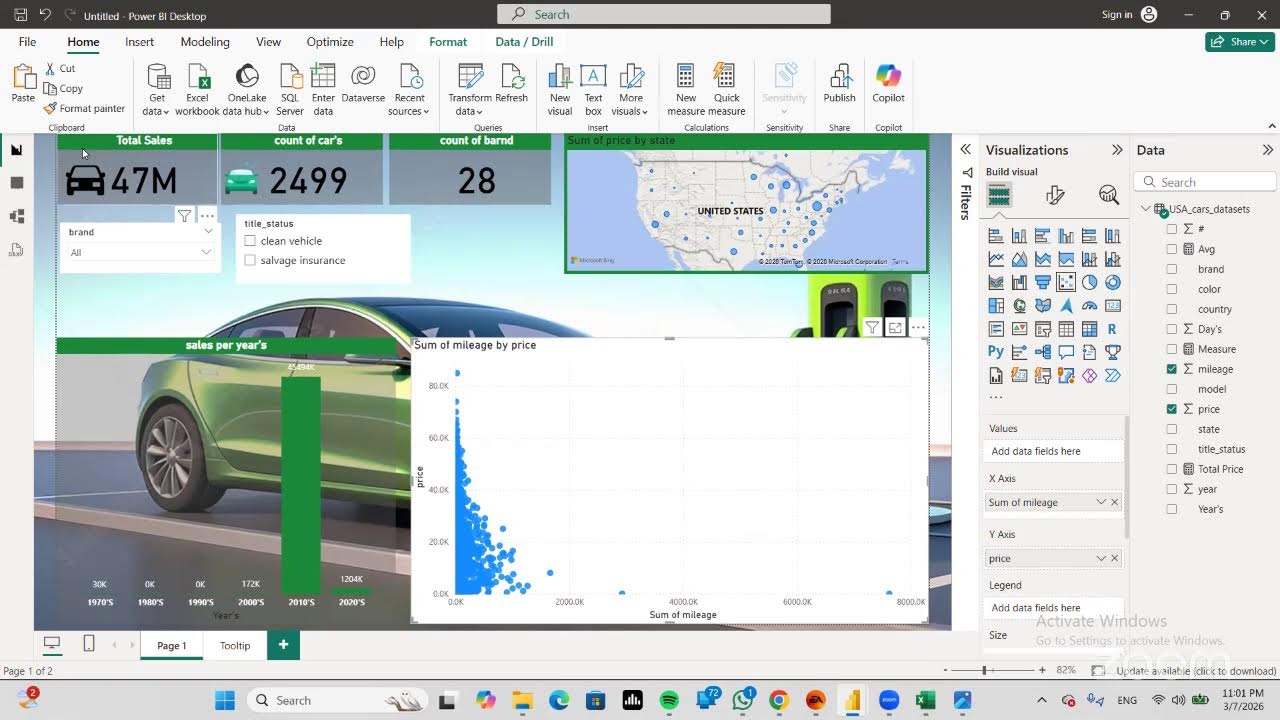Select the Scatter chart visual type

pos(1066,283)
